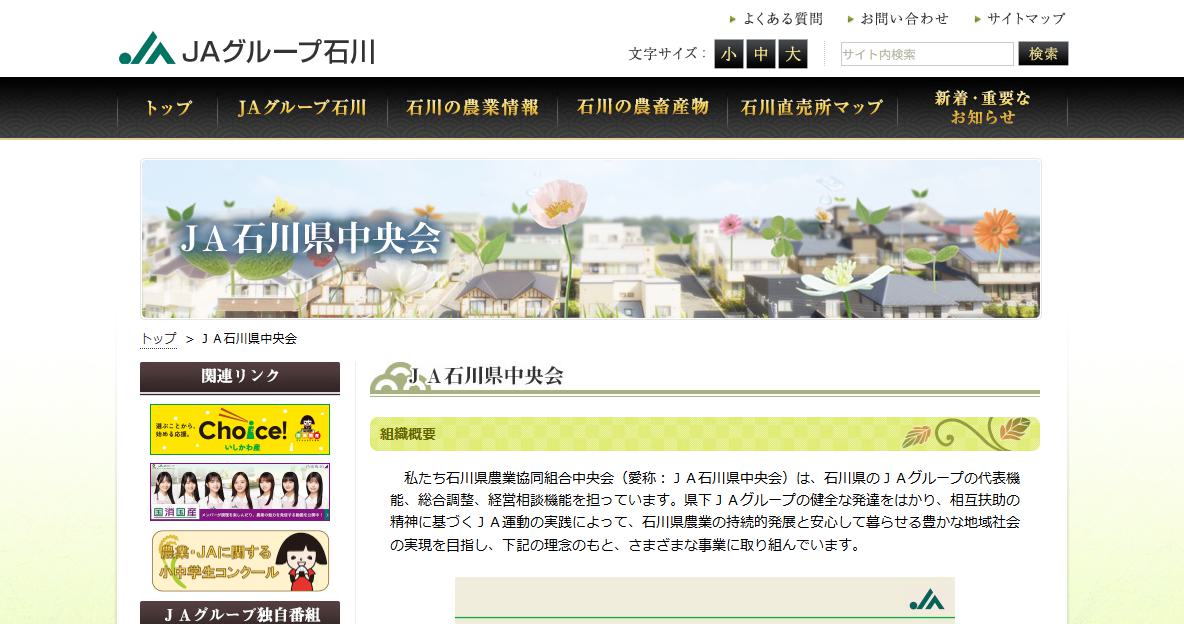The image size is (1184, 624).
Task: Set text size to 大
Action: click(793, 54)
